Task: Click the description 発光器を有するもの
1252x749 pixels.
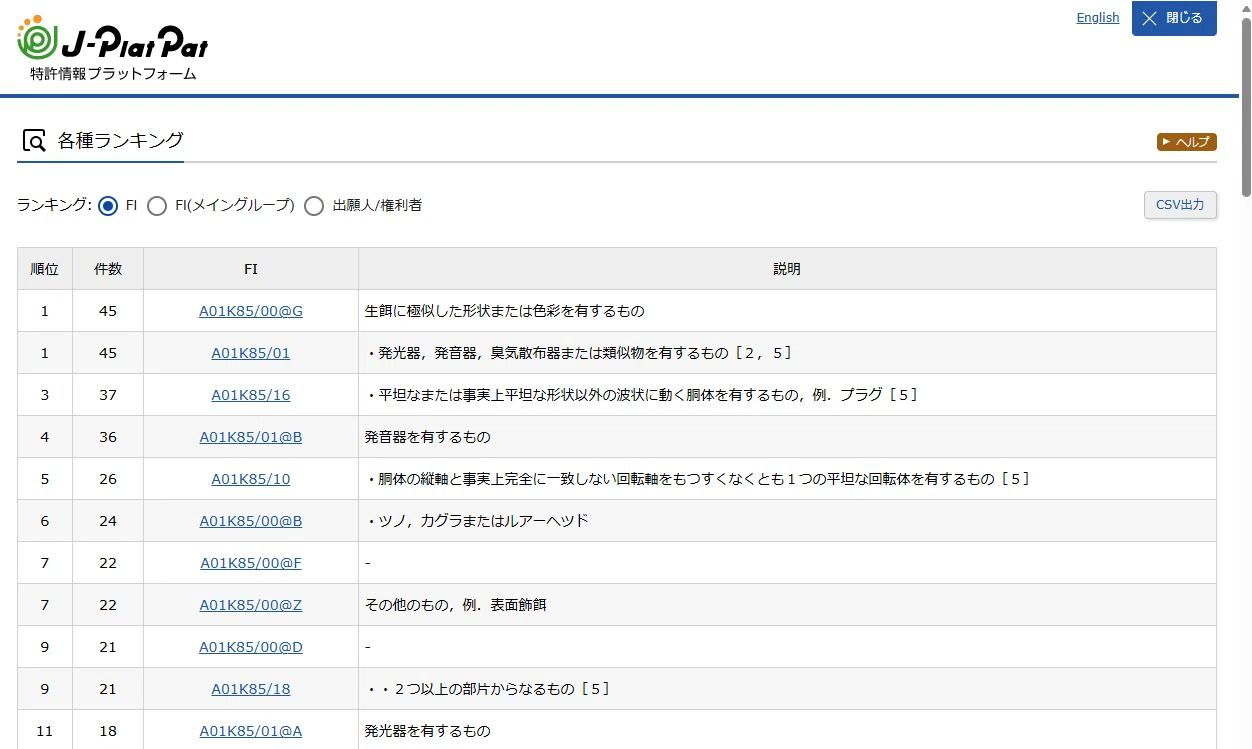Action: pyautogui.click(x=428, y=731)
